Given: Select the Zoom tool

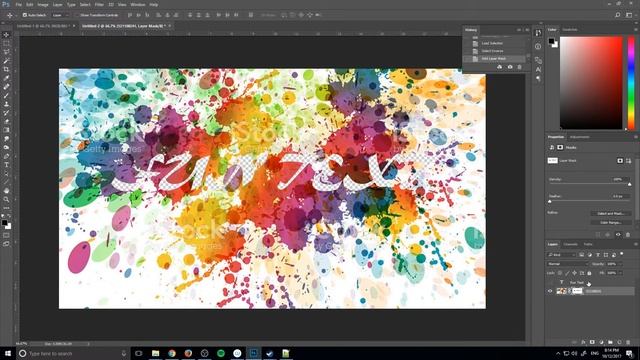Looking at the screenshot, I should tap(6, 199).
